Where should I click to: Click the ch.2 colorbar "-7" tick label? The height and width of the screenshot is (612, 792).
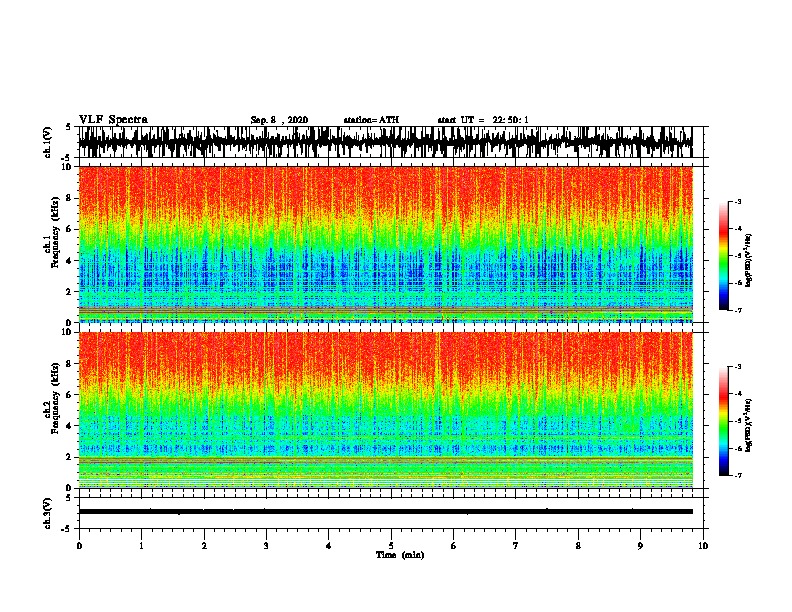click(x=737, y=475)
